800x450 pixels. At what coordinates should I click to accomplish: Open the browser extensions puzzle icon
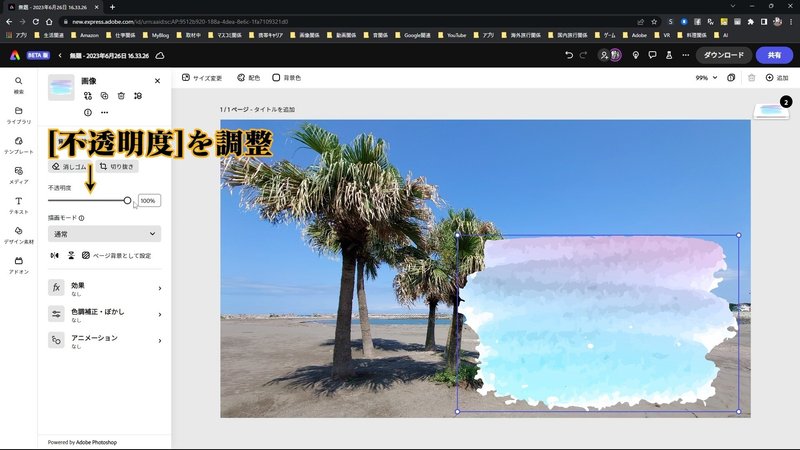[751, 21]
